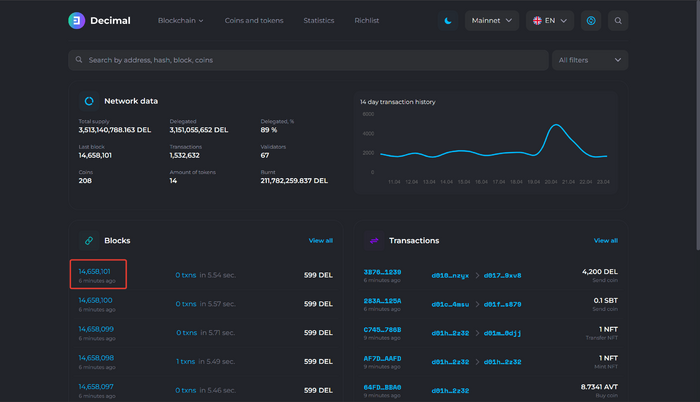
Task: Open recipient address d017...9xv8
Action: click(x=502, y=276)
